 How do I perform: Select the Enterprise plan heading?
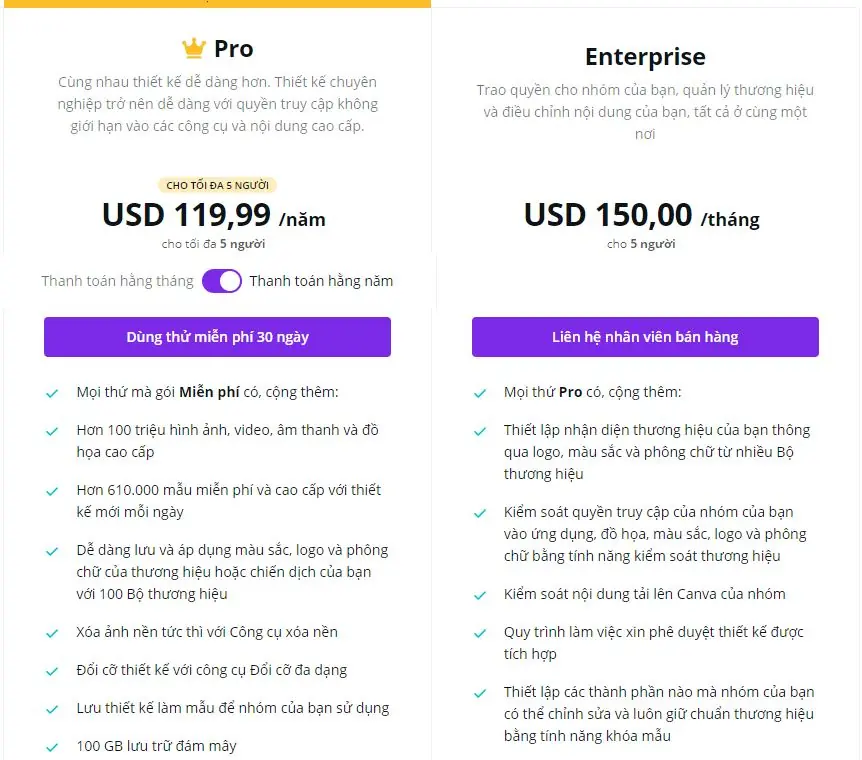[645, 57]
